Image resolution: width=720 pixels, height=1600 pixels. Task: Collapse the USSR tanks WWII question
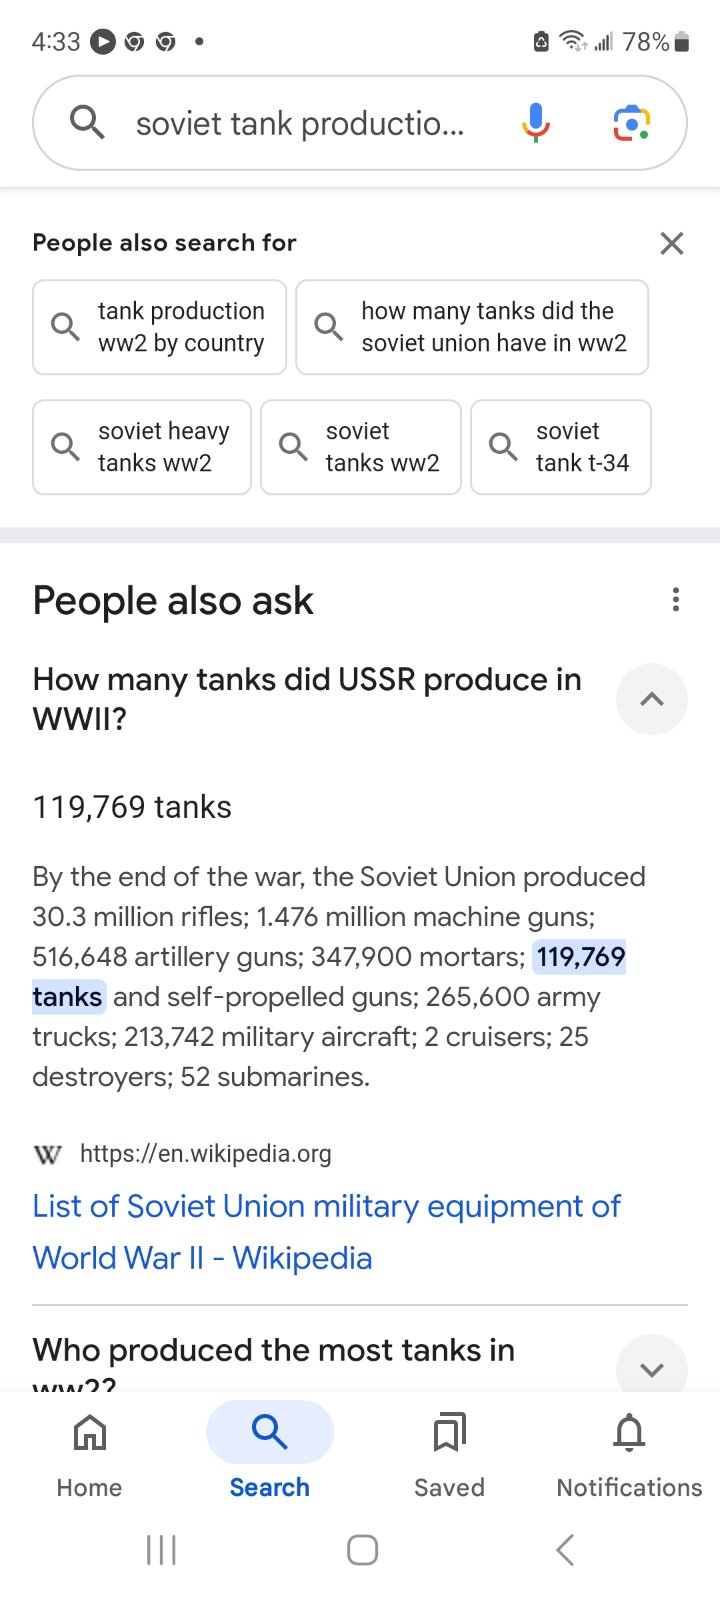pyautogui.click(x=651, y=699)
